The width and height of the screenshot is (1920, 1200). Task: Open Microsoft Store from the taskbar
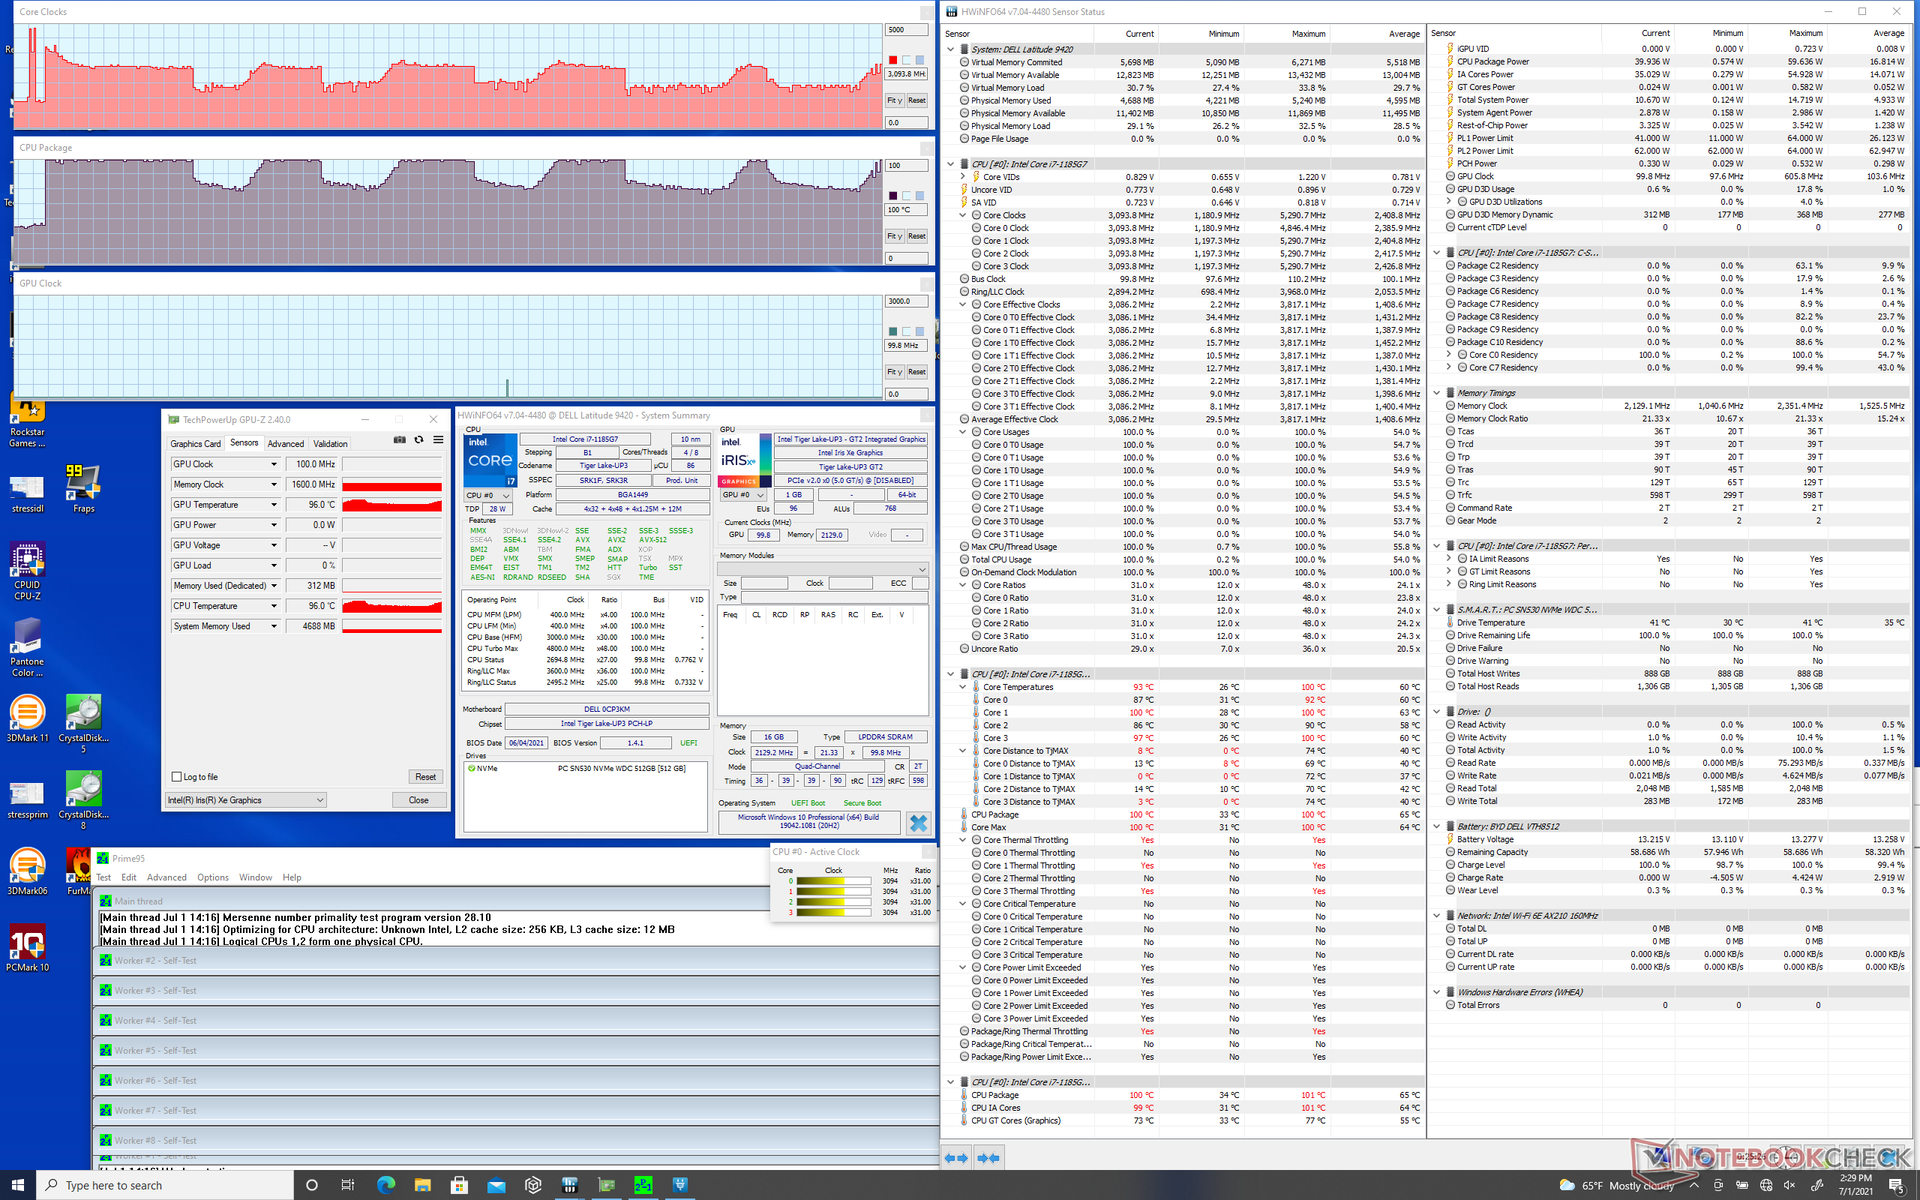pyautogui.click(x=459, y=1185)
